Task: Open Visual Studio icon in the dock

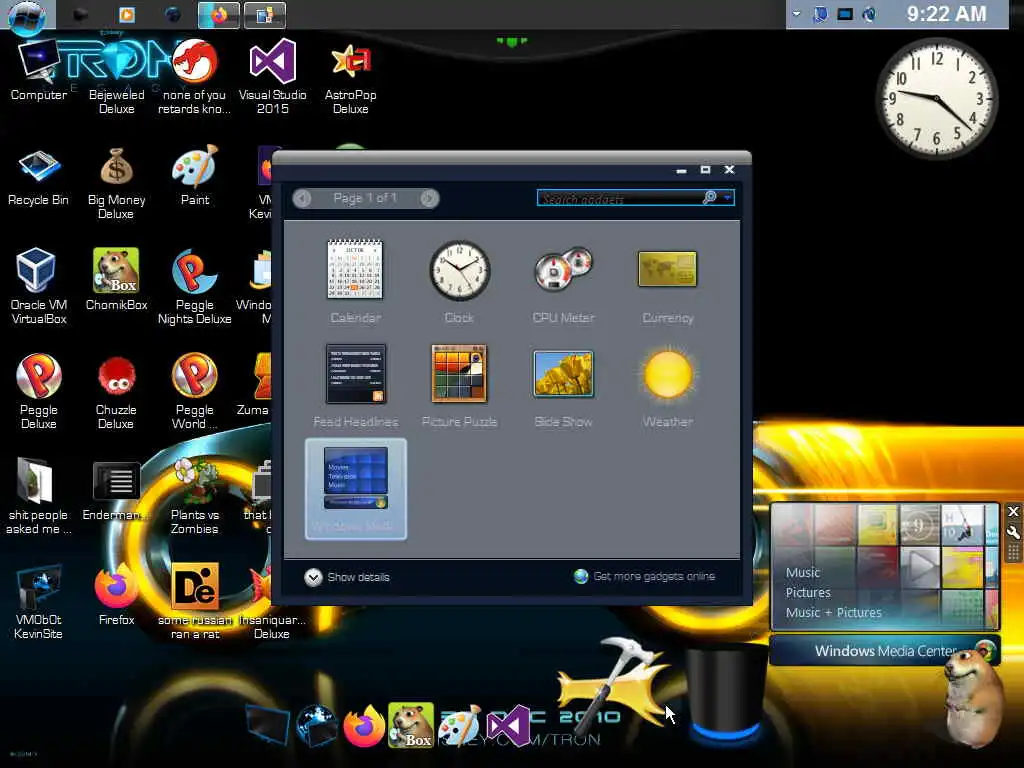Action: pos(508,726)
